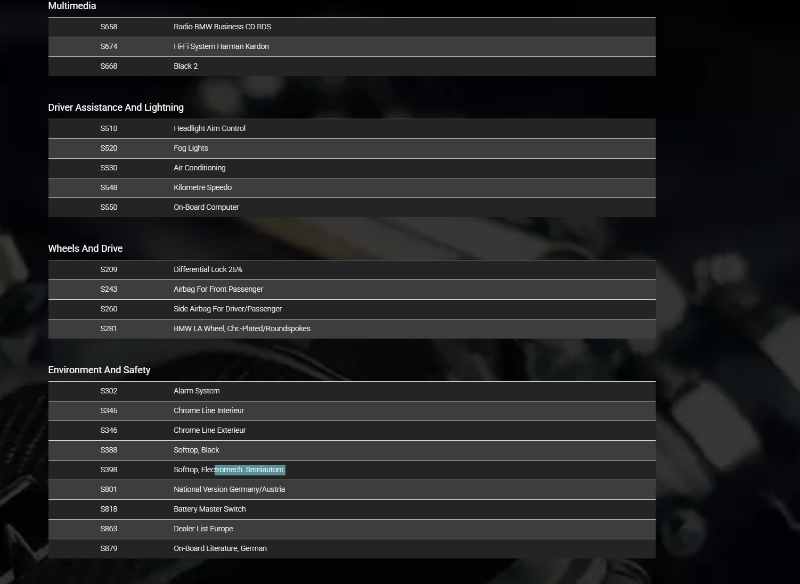The image size is (800, 584).
Task: Click the Environment And Safety heading
Action: point(99,370)
